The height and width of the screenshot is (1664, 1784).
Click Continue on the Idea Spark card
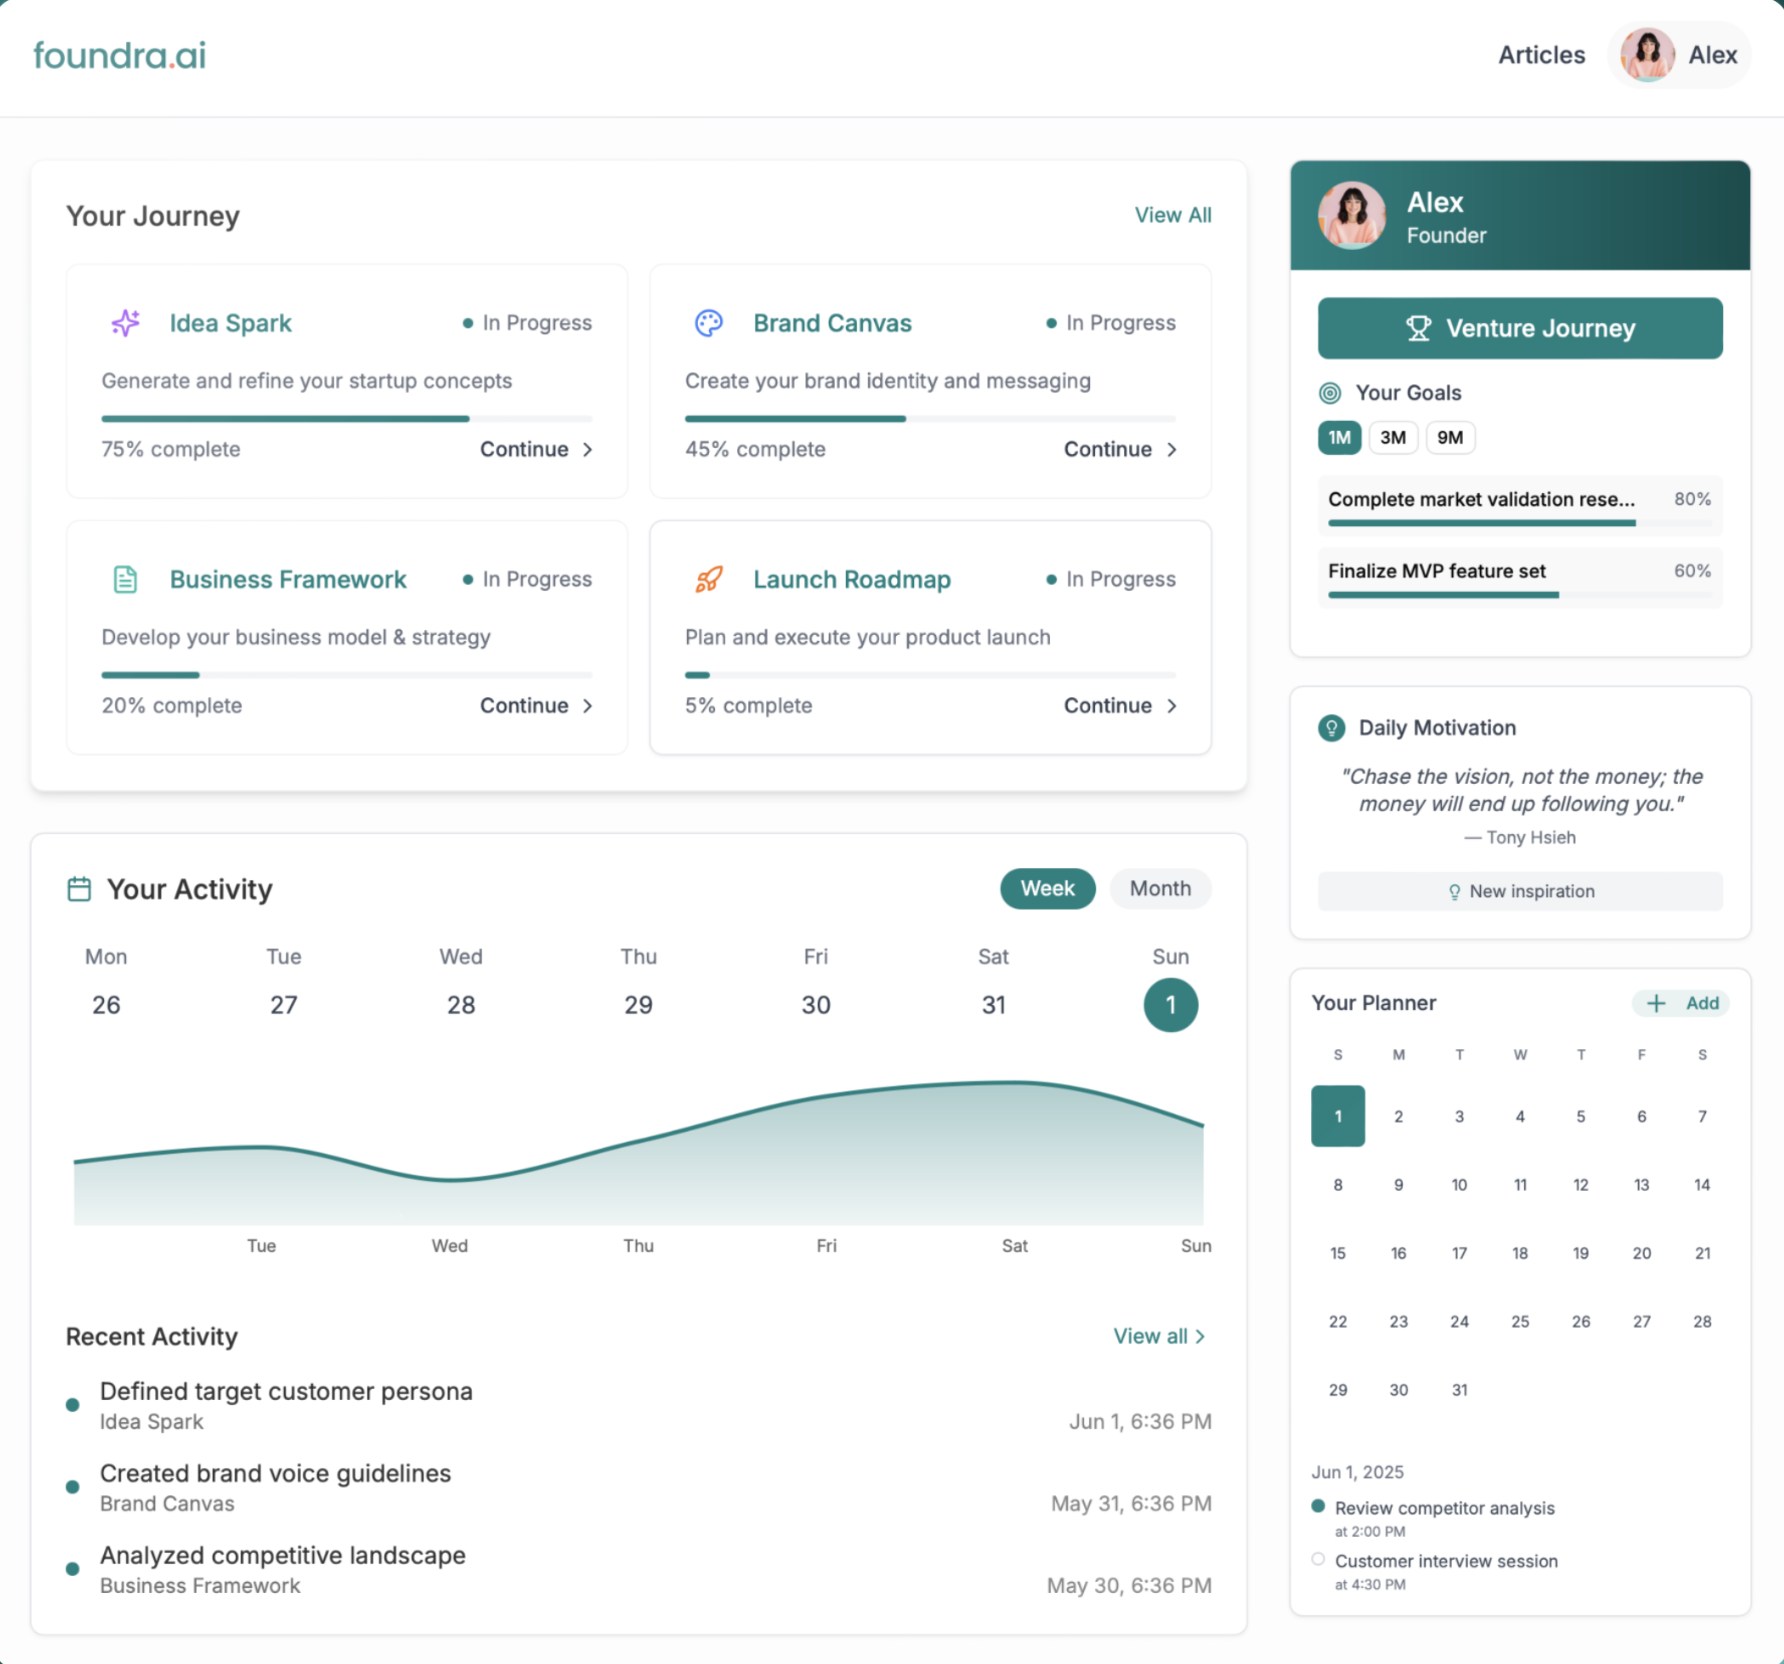click(537, 449)
